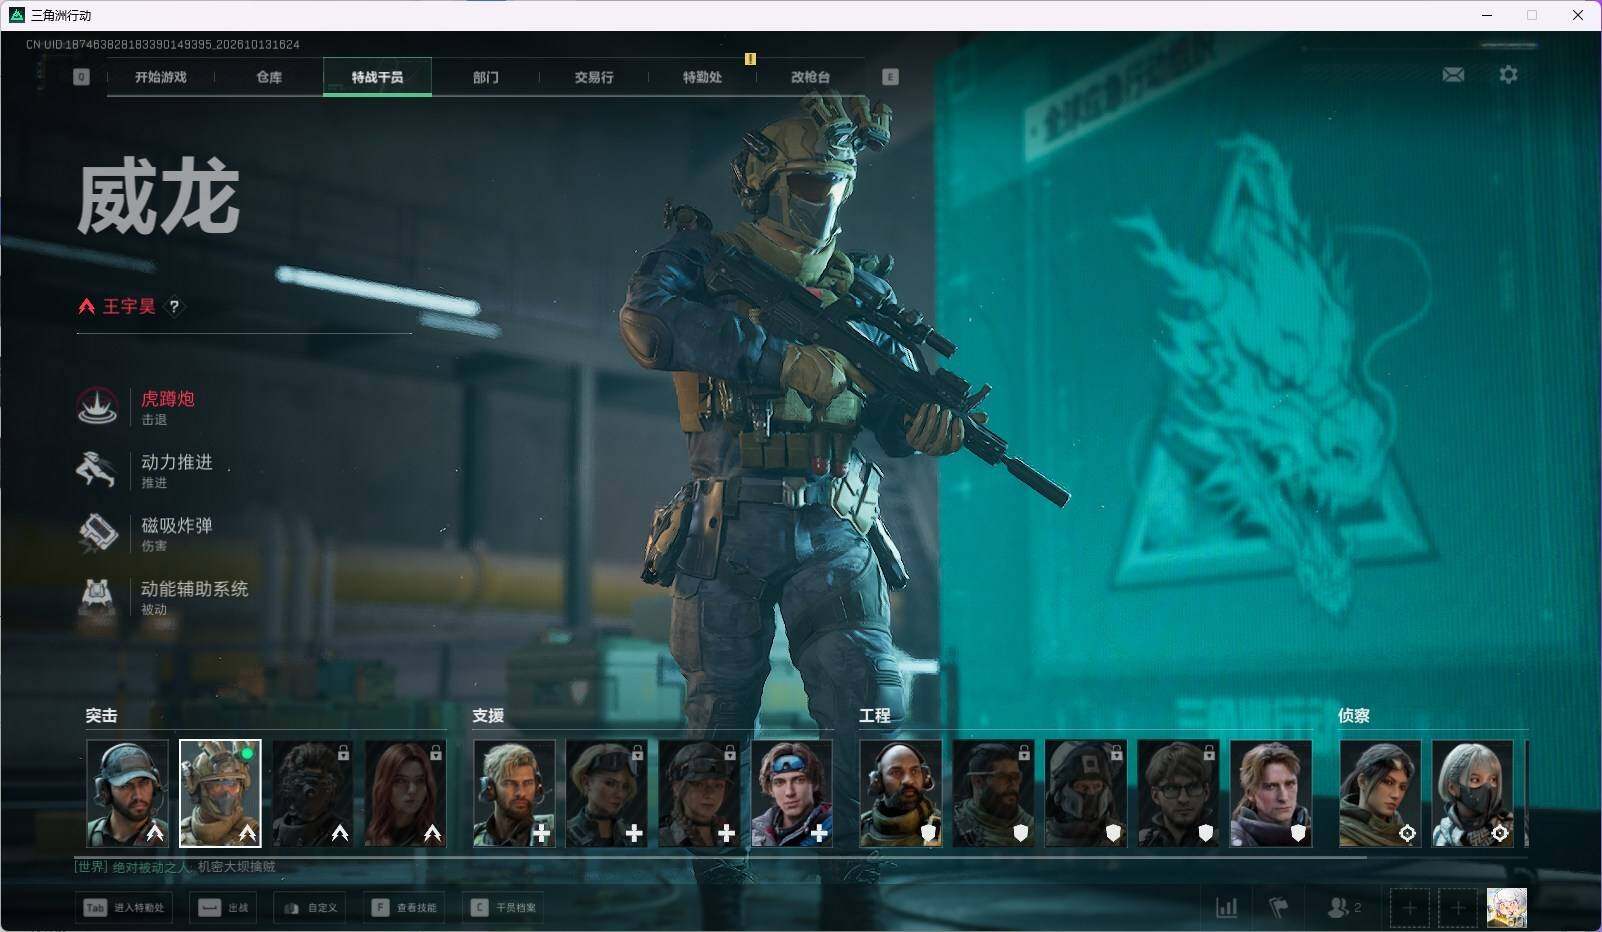The height and width of the screenshot is (932, 1602).
Task: Choose the blond bearded 支援 operator
Action: [514, 793]
